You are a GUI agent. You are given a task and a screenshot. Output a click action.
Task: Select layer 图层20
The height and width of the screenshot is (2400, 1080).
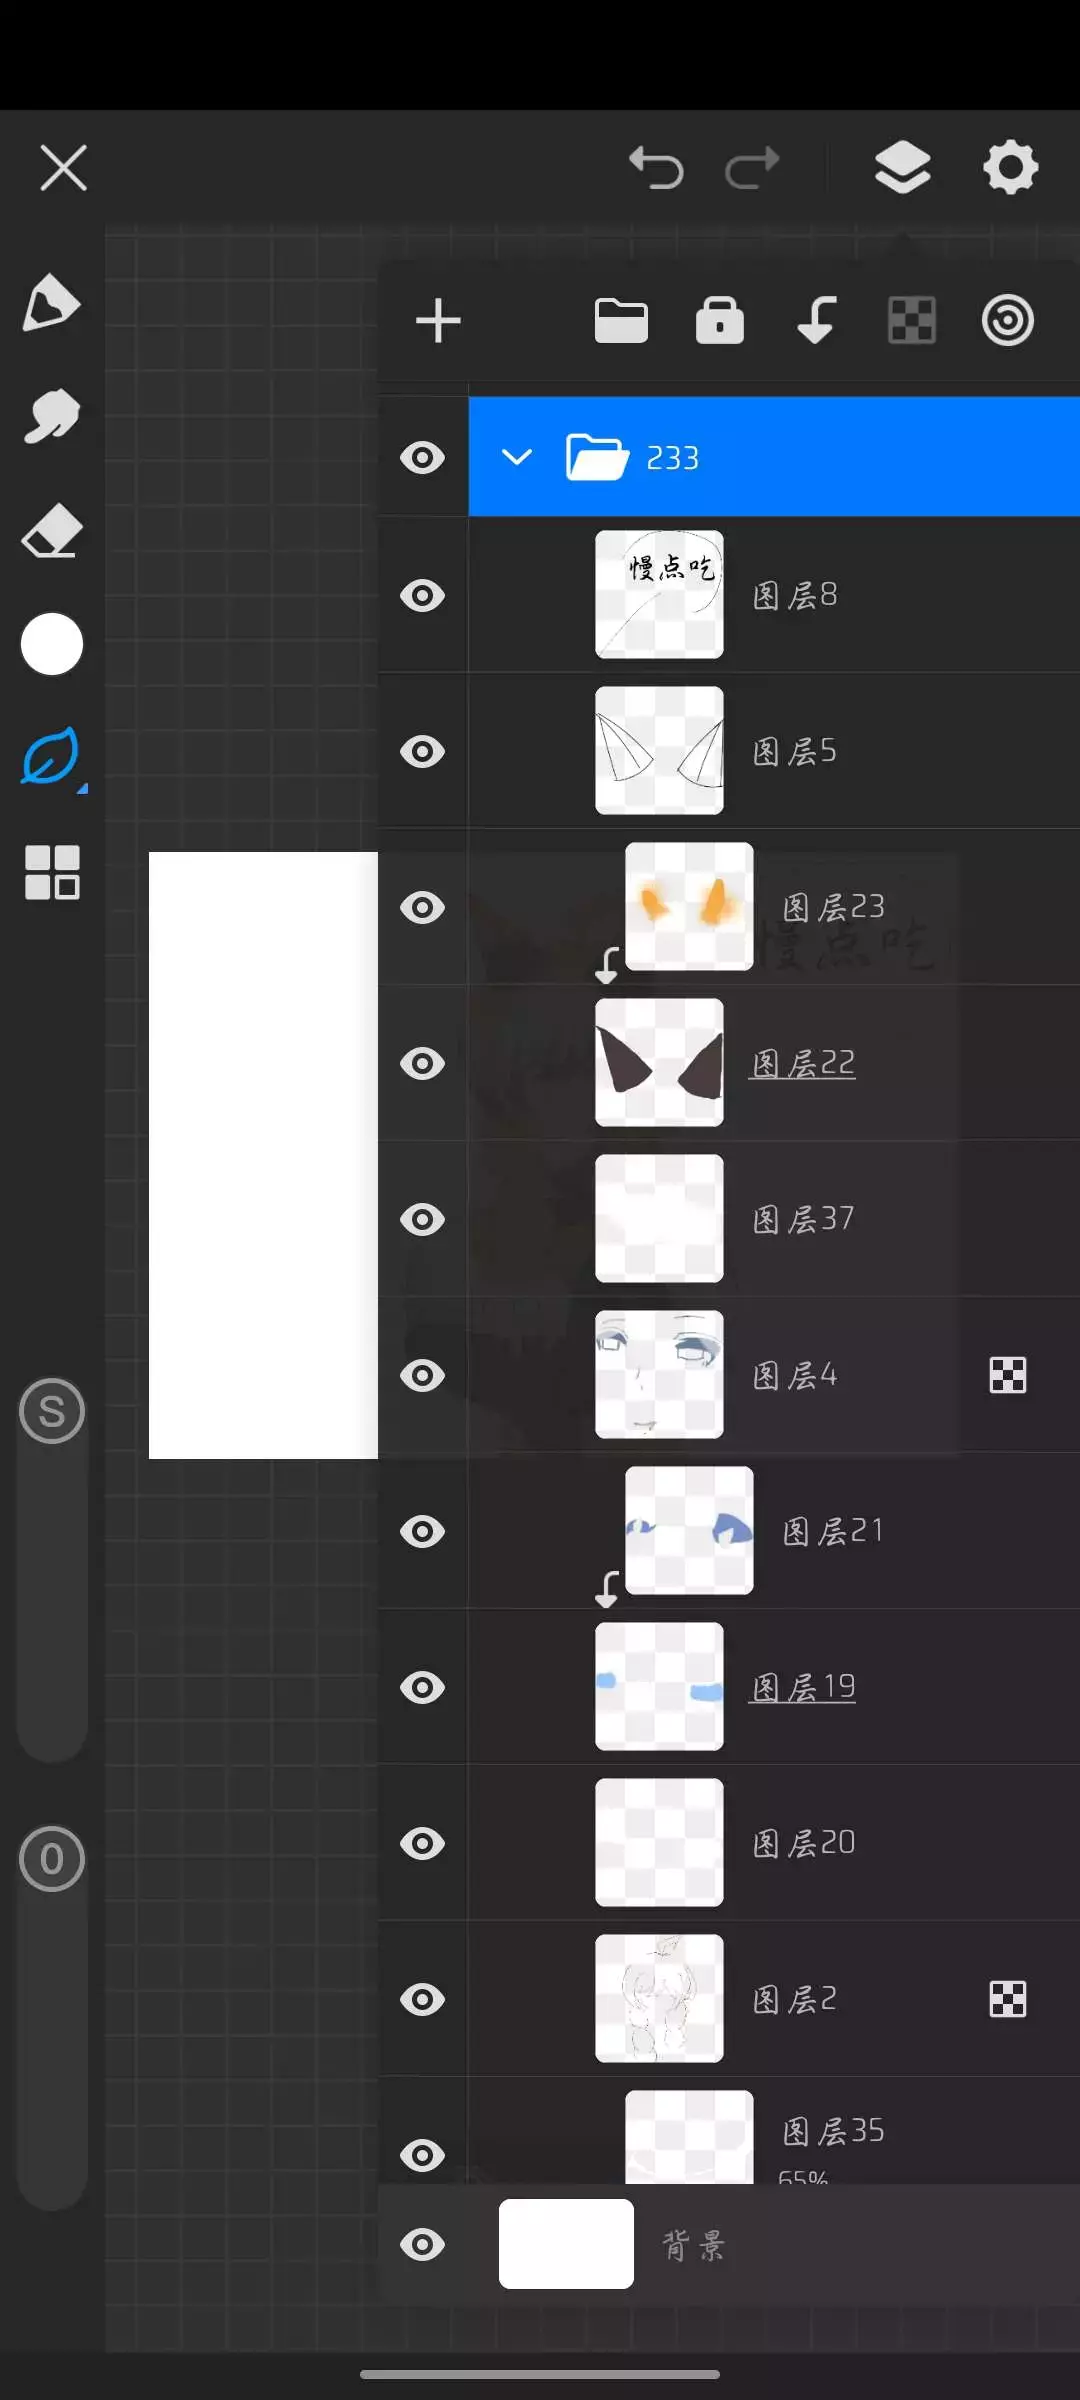(803, 1843)
